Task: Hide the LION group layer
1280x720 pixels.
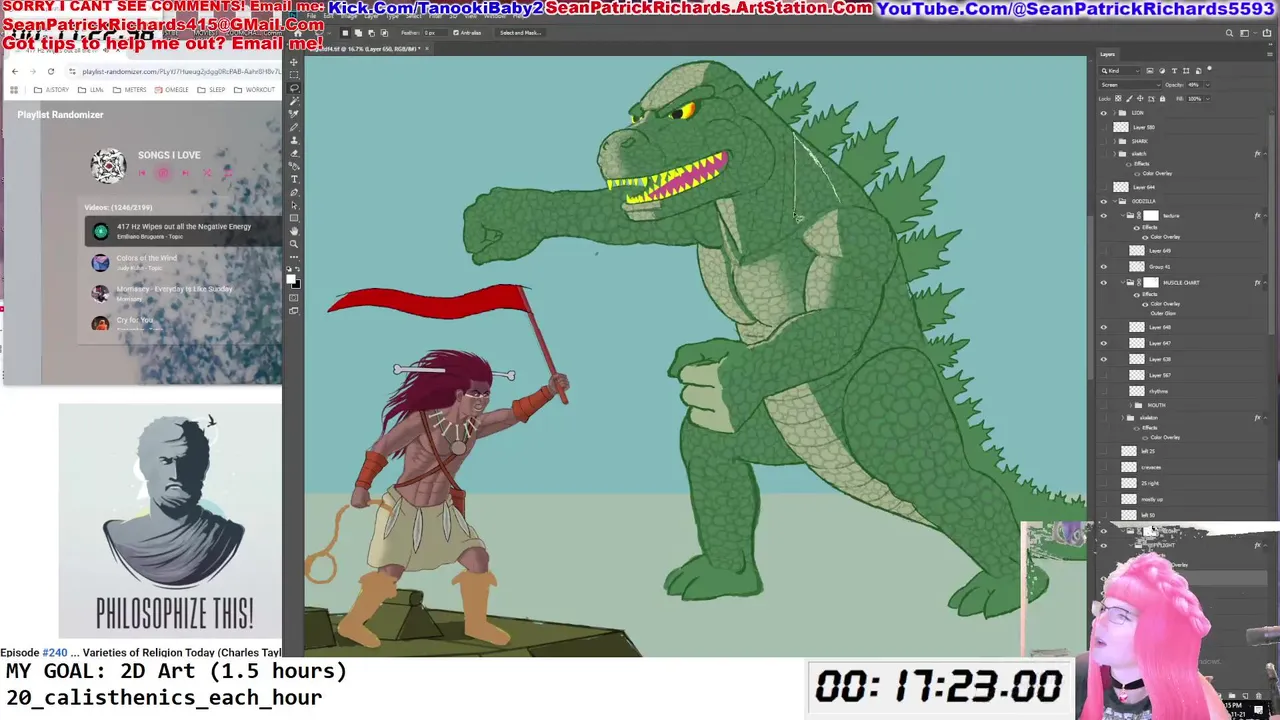Action: 1104,113
